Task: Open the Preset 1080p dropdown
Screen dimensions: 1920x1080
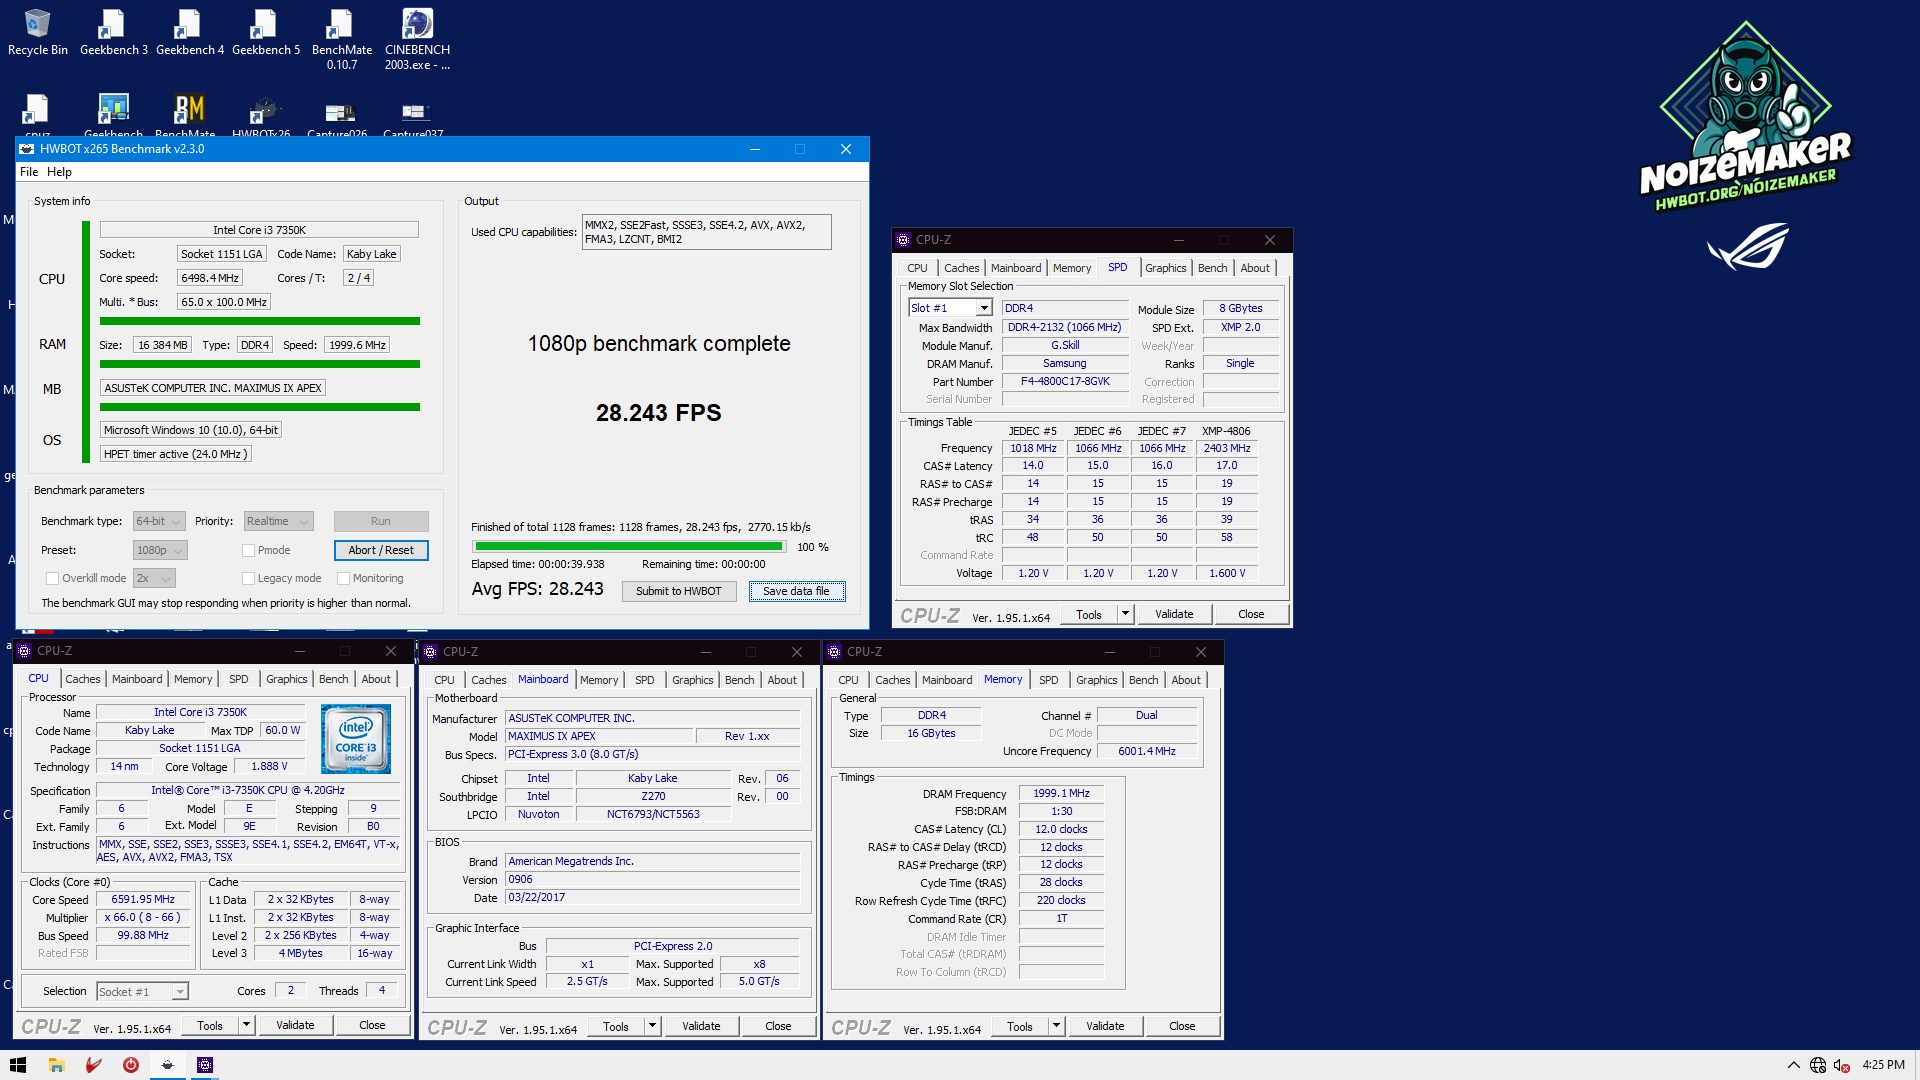Action: pos(160,550)
